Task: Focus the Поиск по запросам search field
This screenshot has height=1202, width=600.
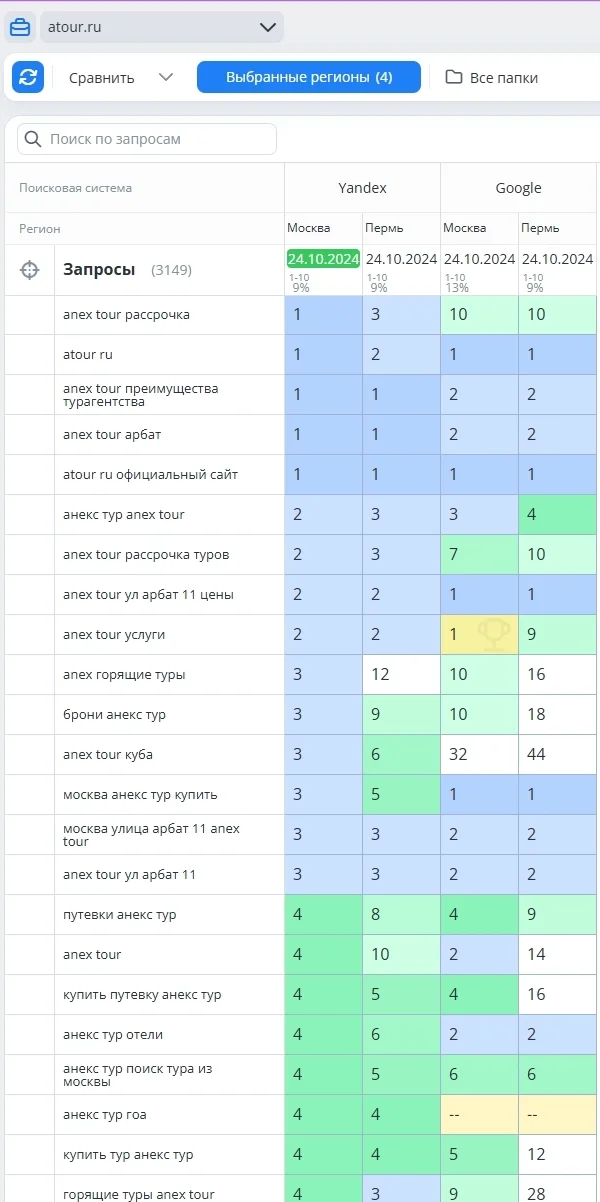Action: (158, 139)
